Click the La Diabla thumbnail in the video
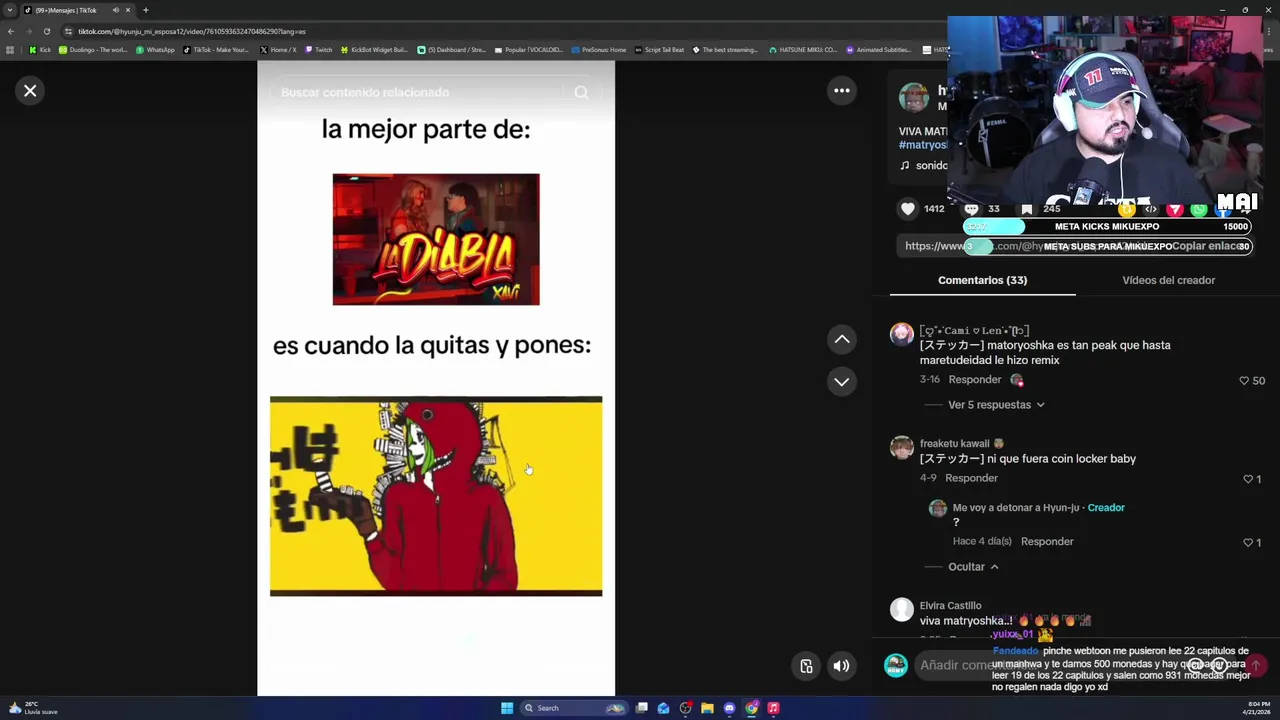 (436, 240)
